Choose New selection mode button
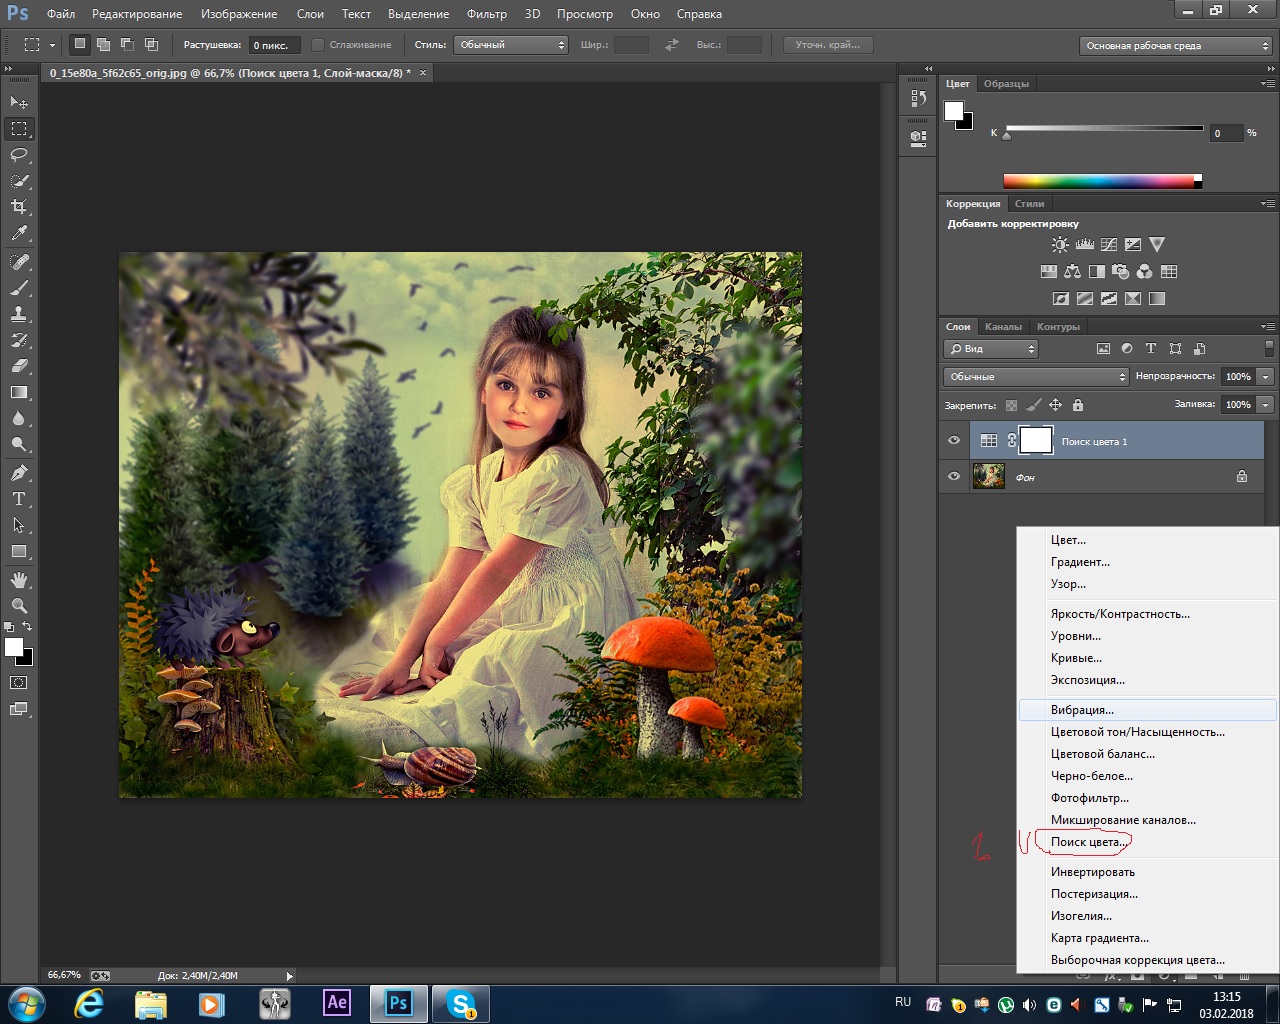1280x1024 pixels. click(79, 45)
